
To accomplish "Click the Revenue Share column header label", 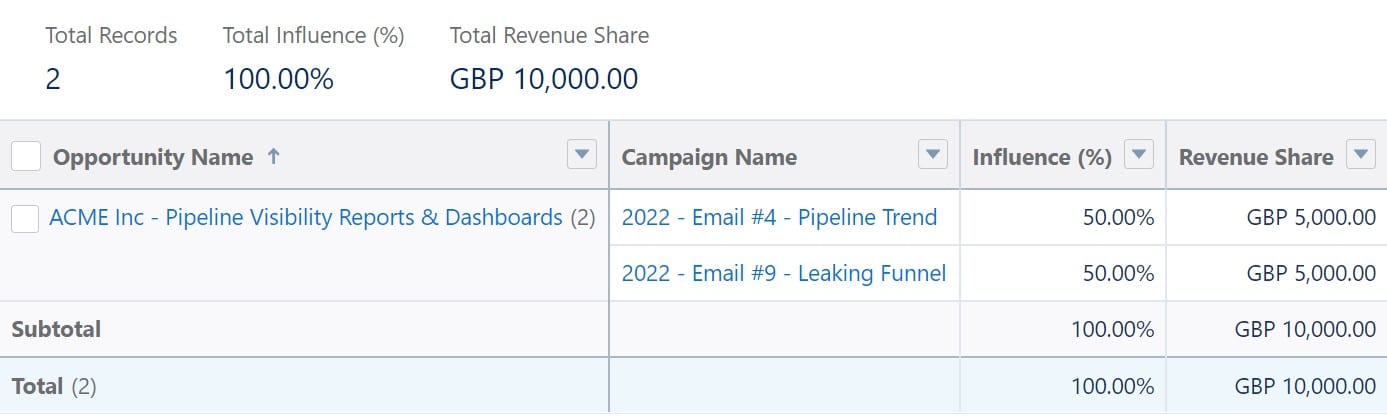I will point(1256,157).
